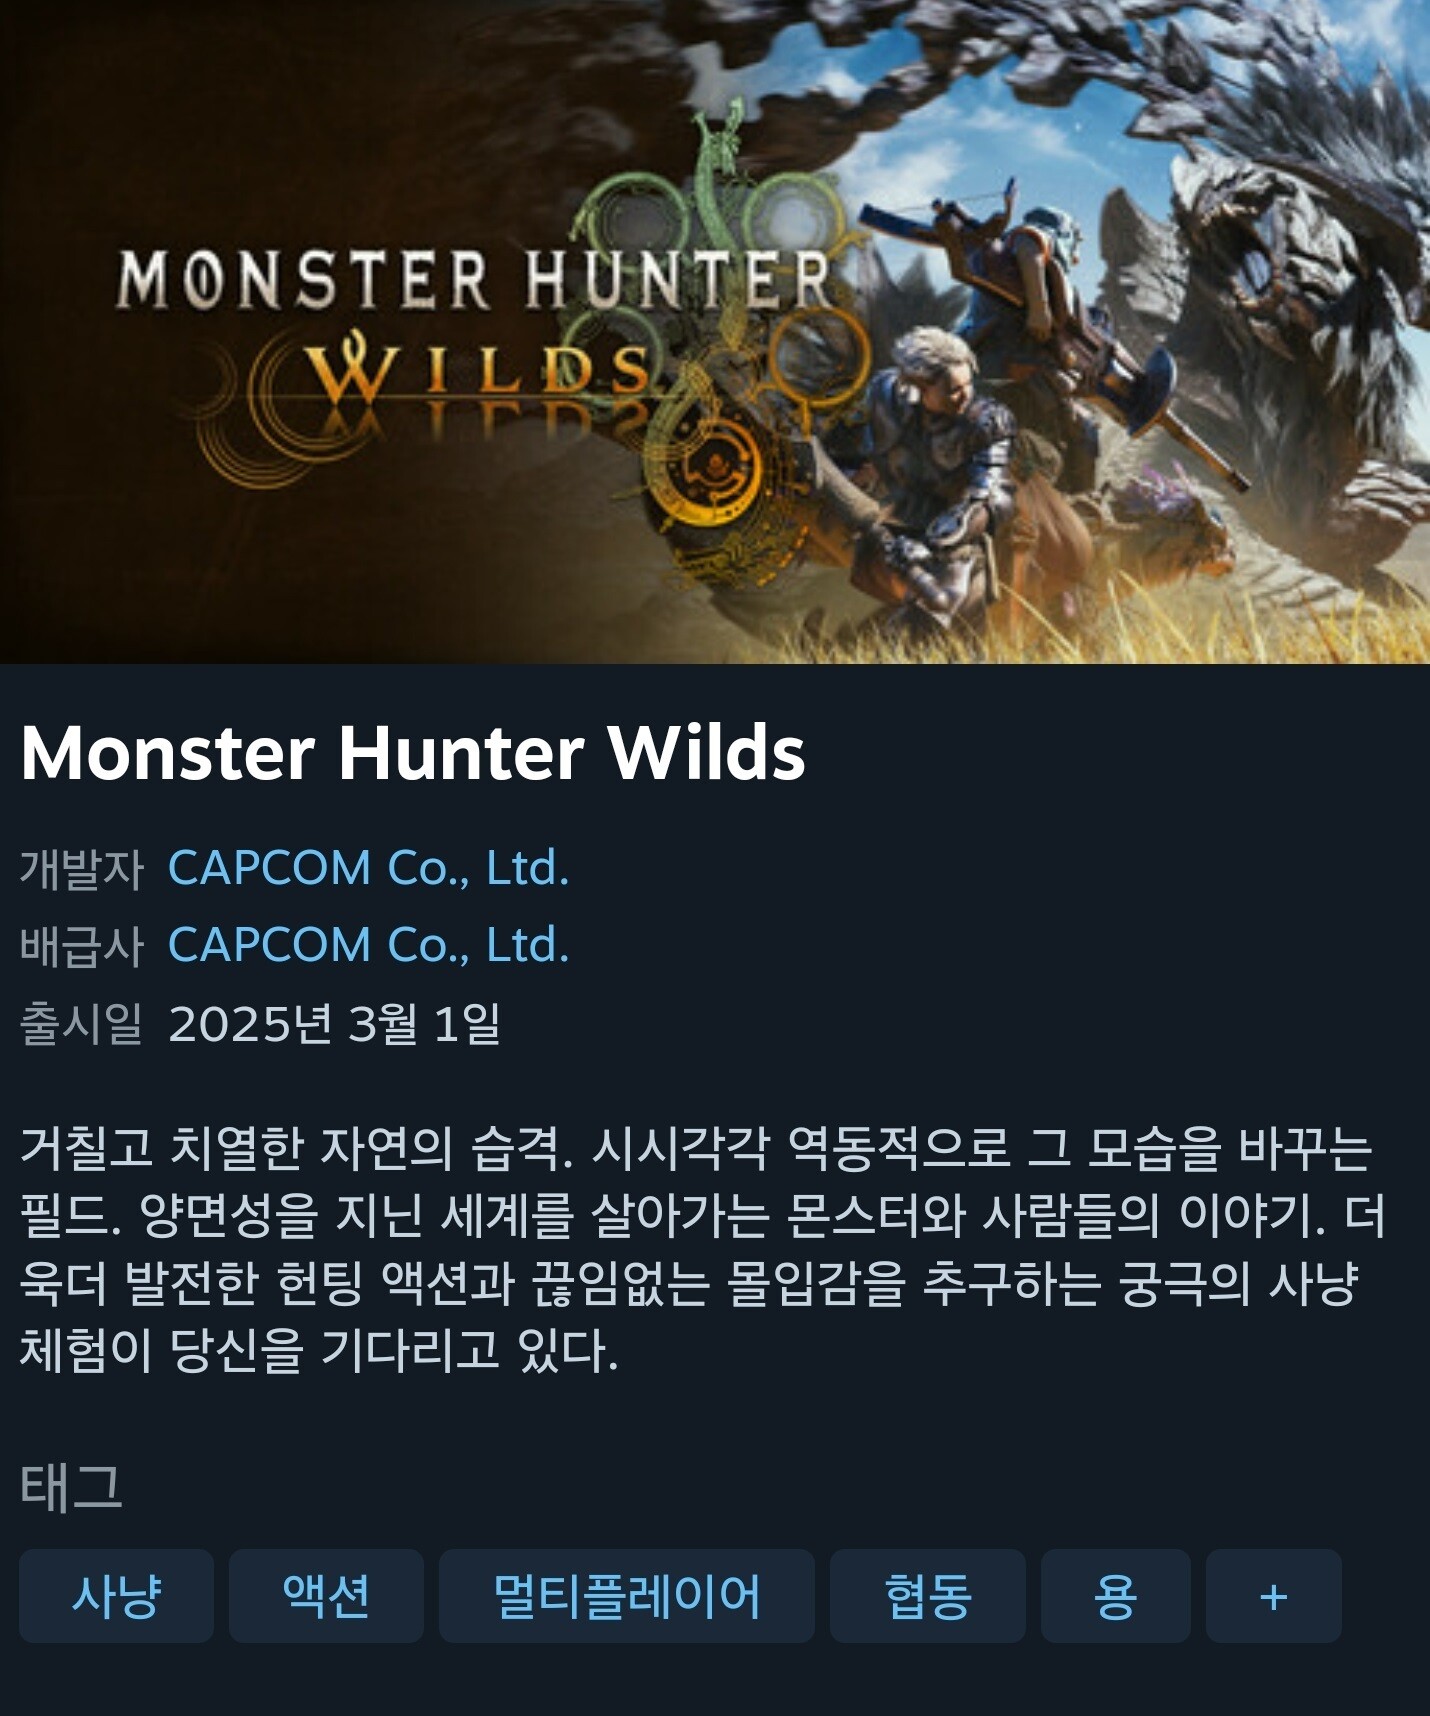This screenshot has width=1430, height=1716.
Task: Click the Monster Hunter Wilds title heading
Action: 412,752
